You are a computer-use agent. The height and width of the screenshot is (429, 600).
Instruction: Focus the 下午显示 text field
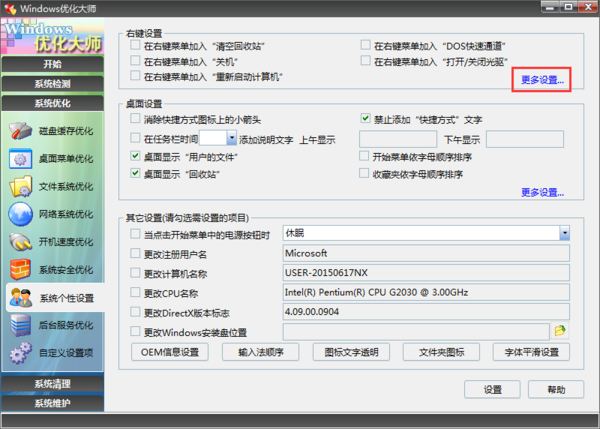tap(525, 139)
